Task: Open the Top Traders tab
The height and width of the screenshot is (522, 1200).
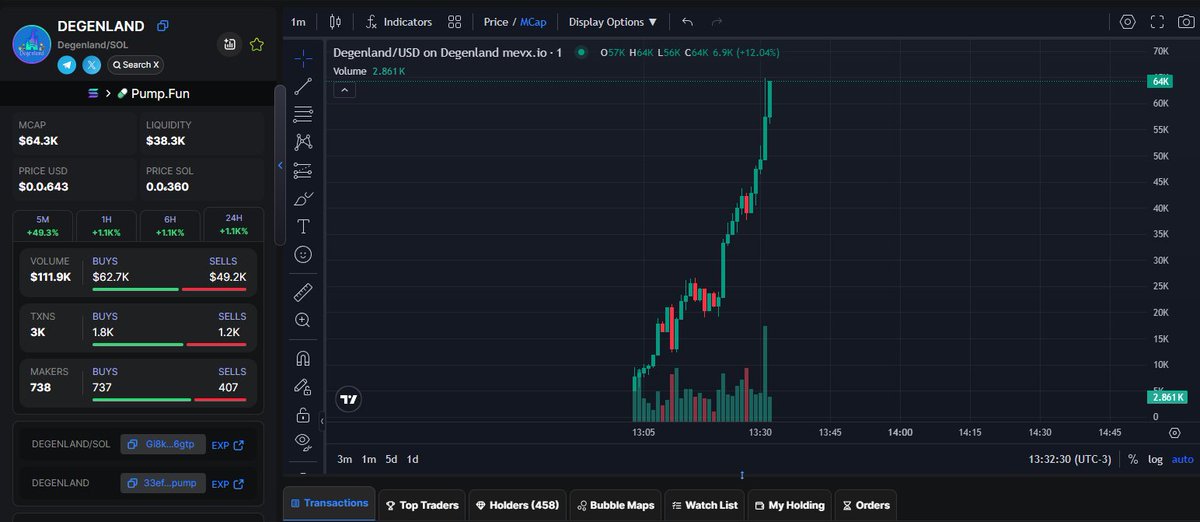Action: [x=422, y=505]
